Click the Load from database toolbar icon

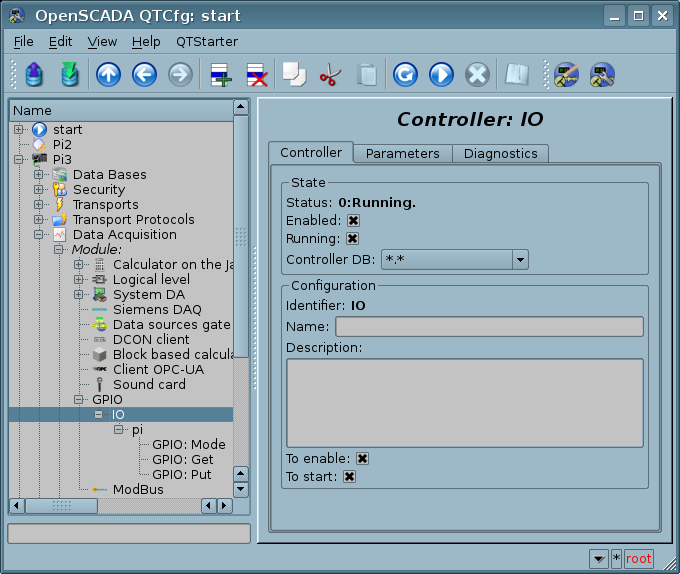click(34, 75)
